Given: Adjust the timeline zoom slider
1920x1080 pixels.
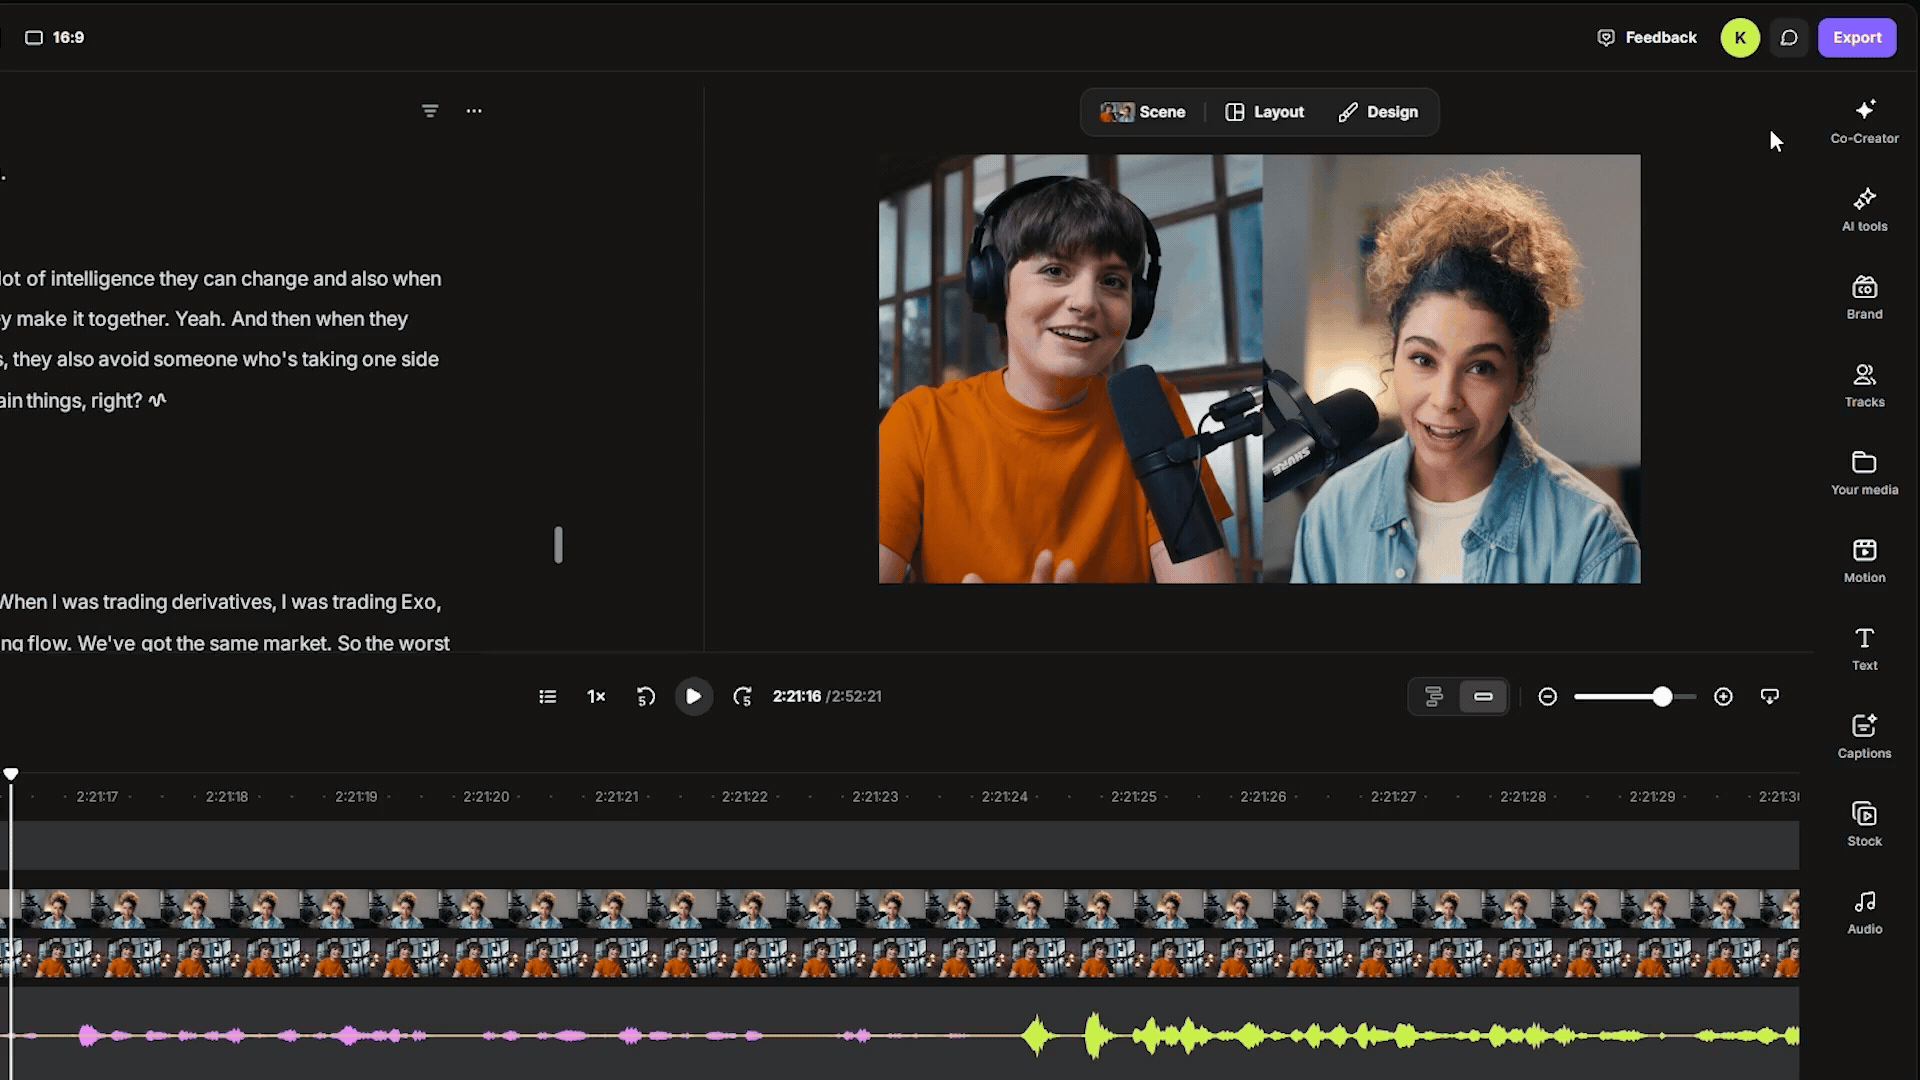Looking at the screenshot, I should click(x=1662, y=697).
